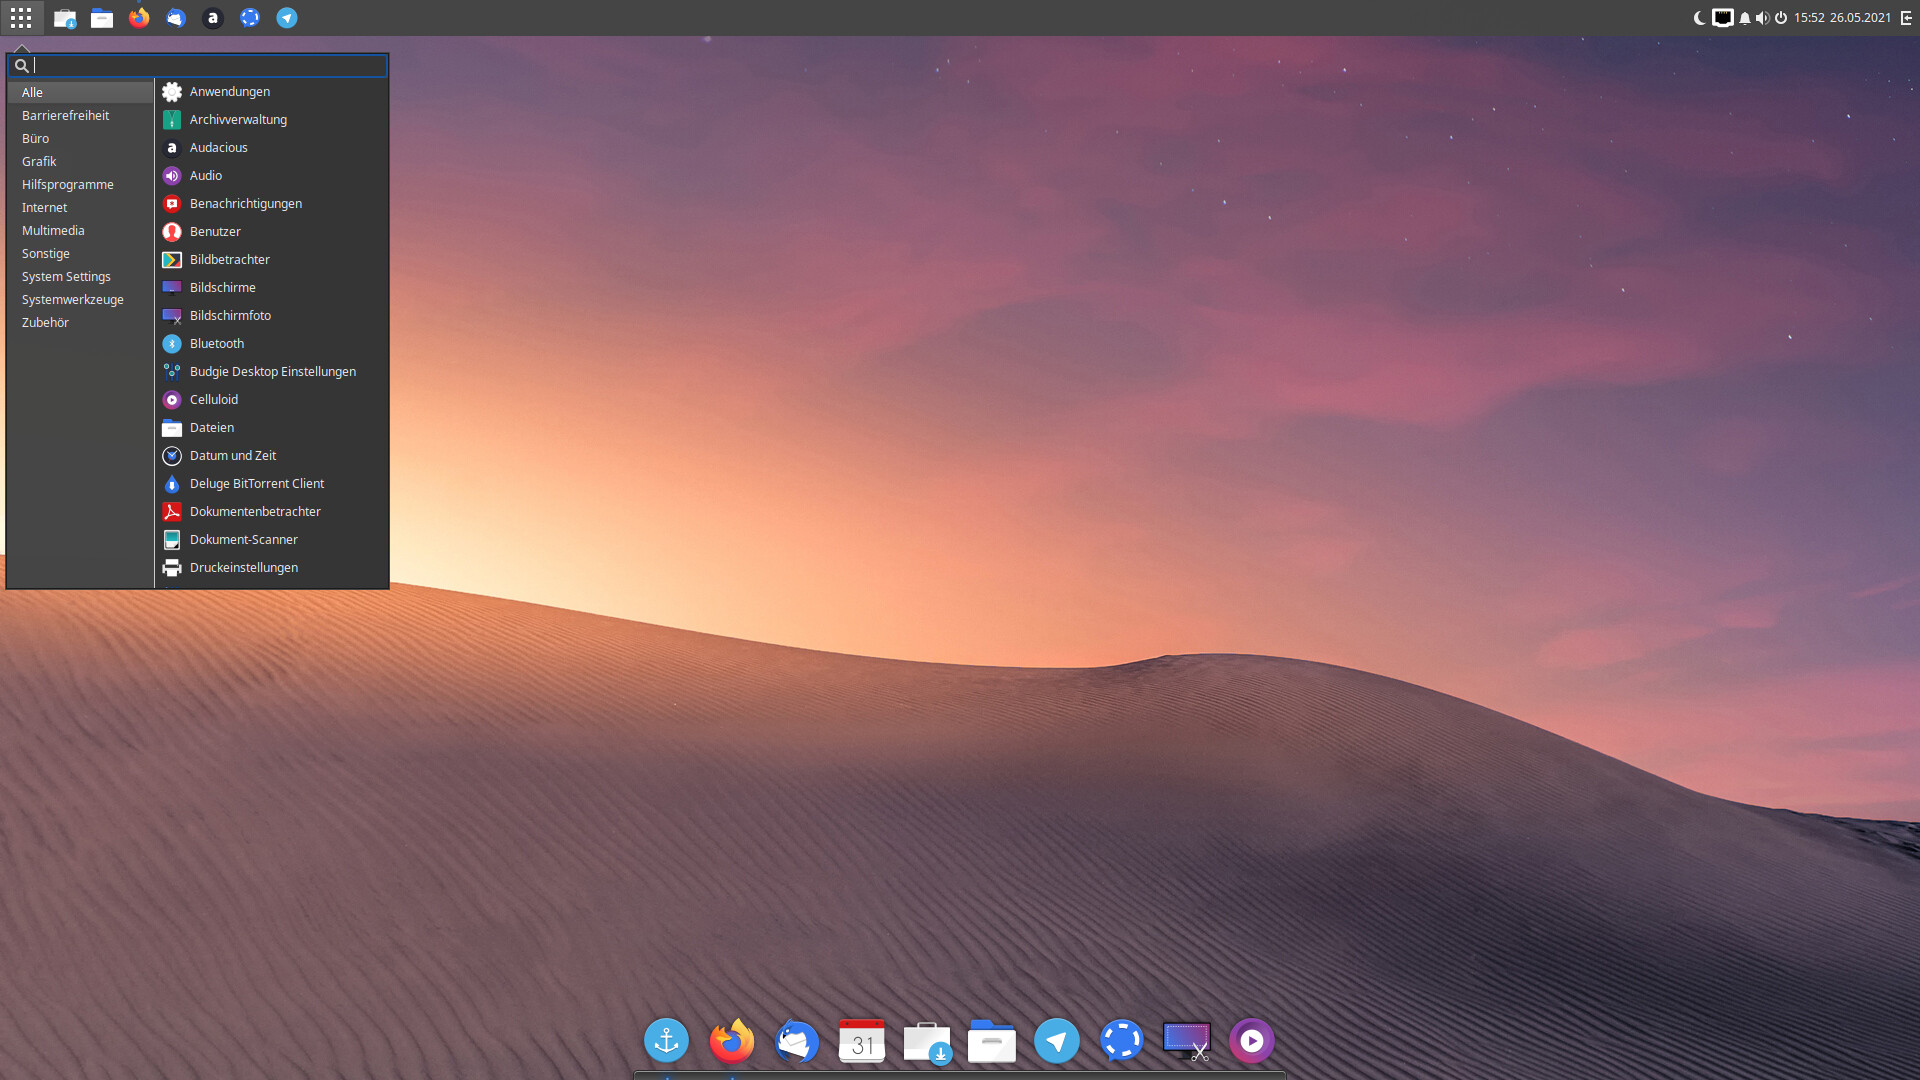Launch Firefox from the bottom dock
This screenshot has height=1080, width=1920.
[731, 1041]
